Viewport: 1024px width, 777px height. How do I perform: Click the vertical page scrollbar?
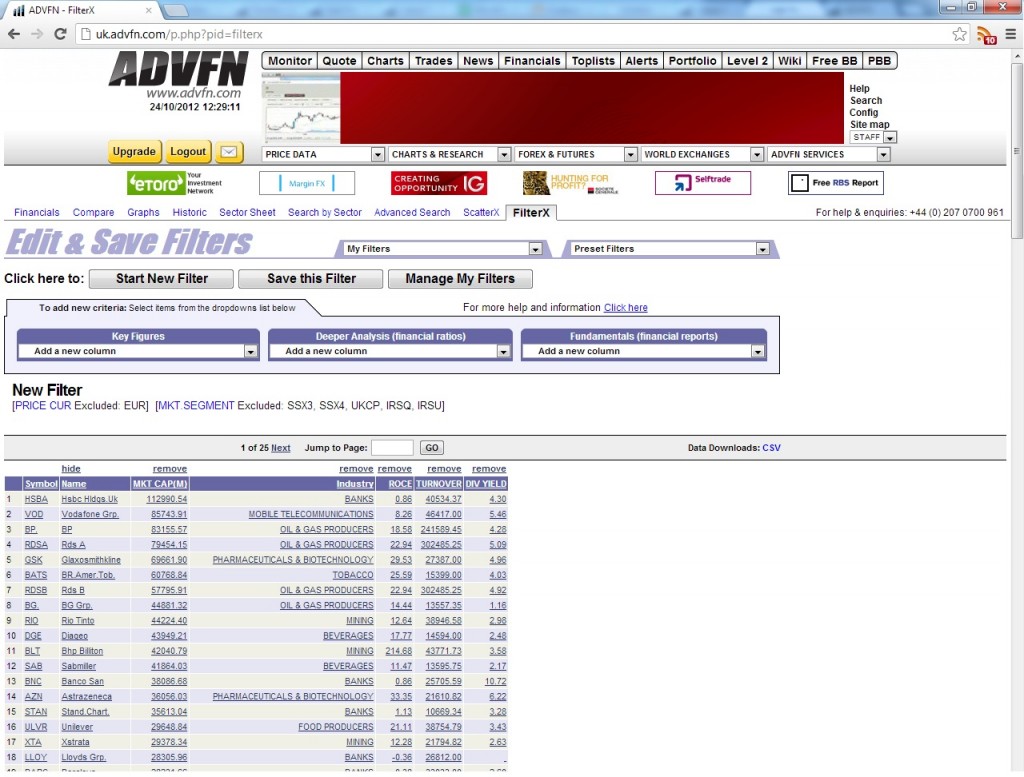(1017, 150)
